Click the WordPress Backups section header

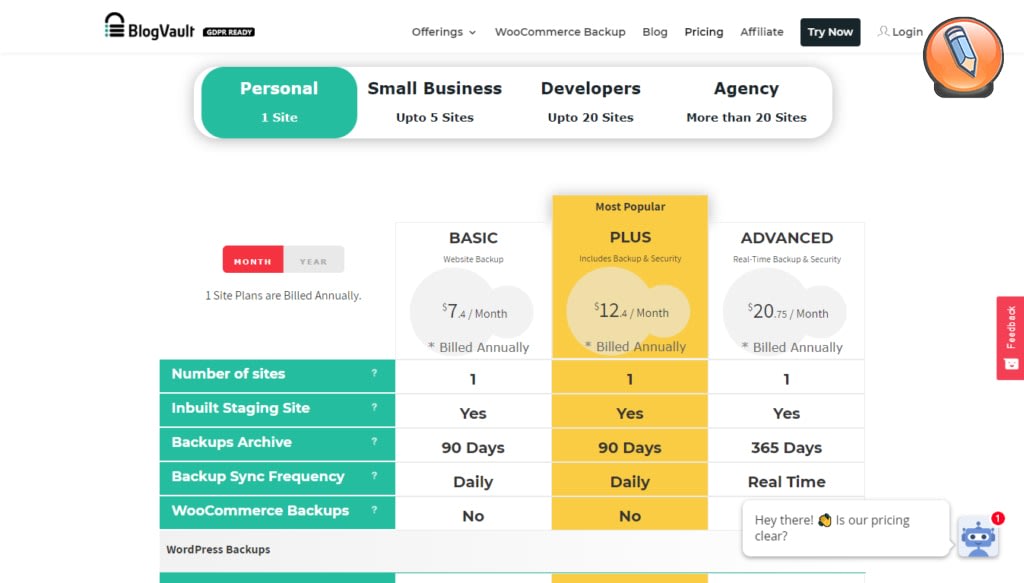point(218,550)
